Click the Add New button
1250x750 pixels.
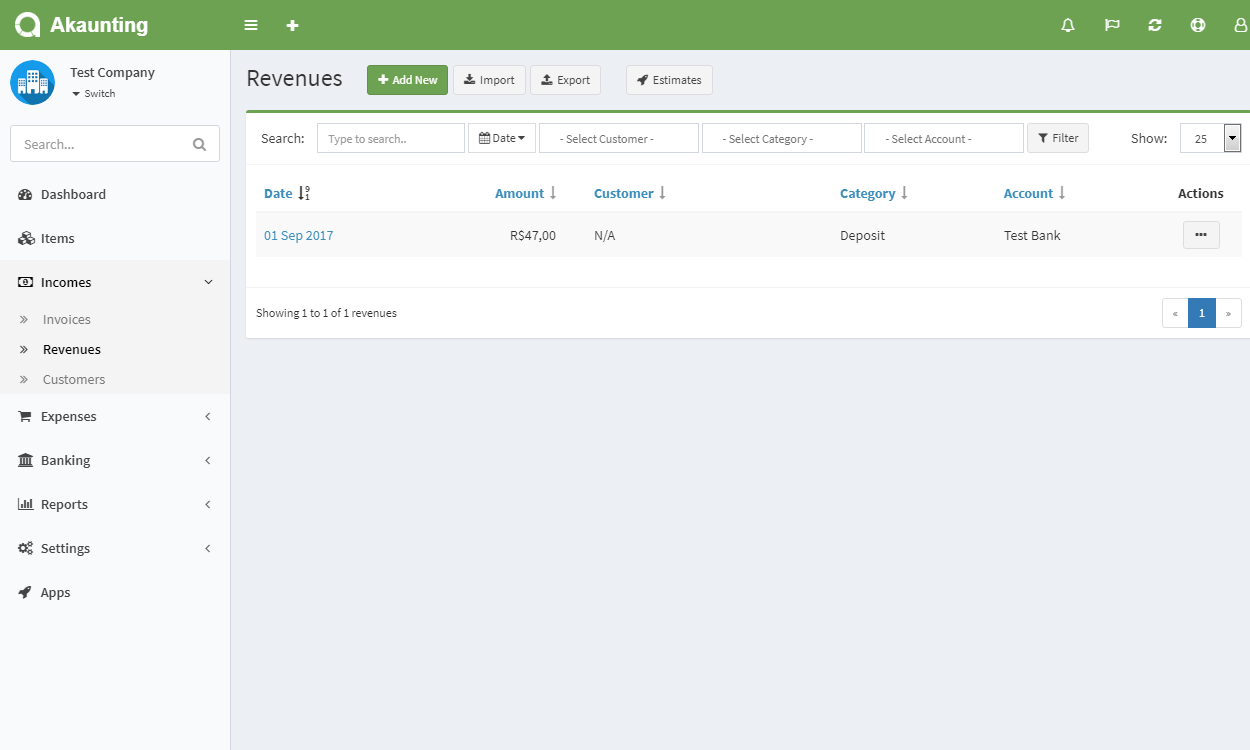point(407,80)
